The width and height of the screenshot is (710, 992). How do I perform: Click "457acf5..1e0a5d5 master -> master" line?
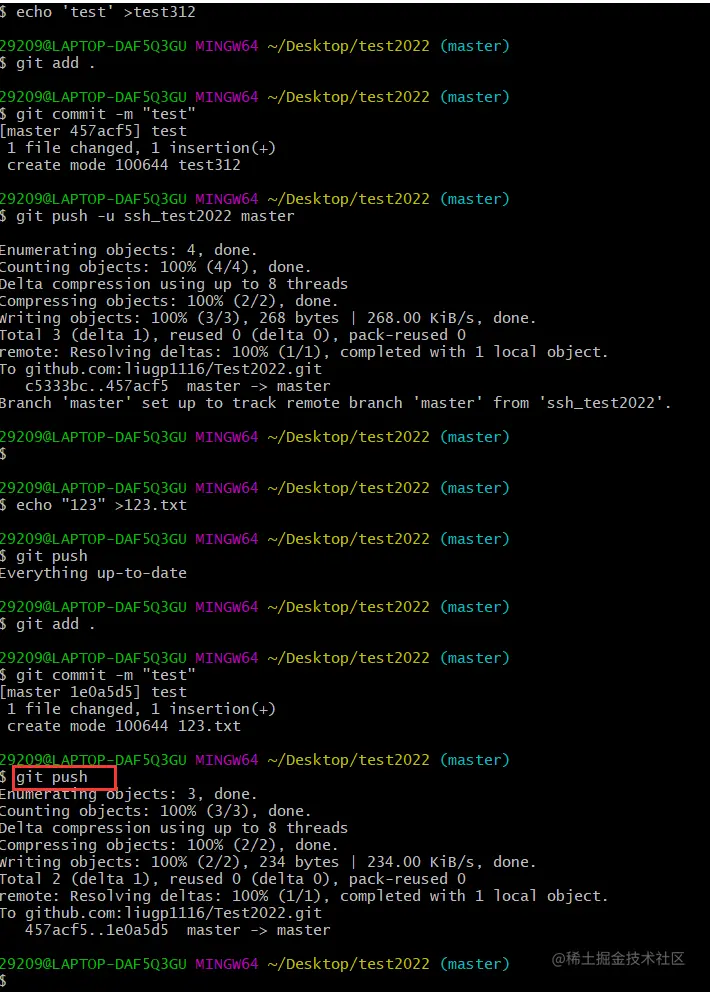[178, 930]
